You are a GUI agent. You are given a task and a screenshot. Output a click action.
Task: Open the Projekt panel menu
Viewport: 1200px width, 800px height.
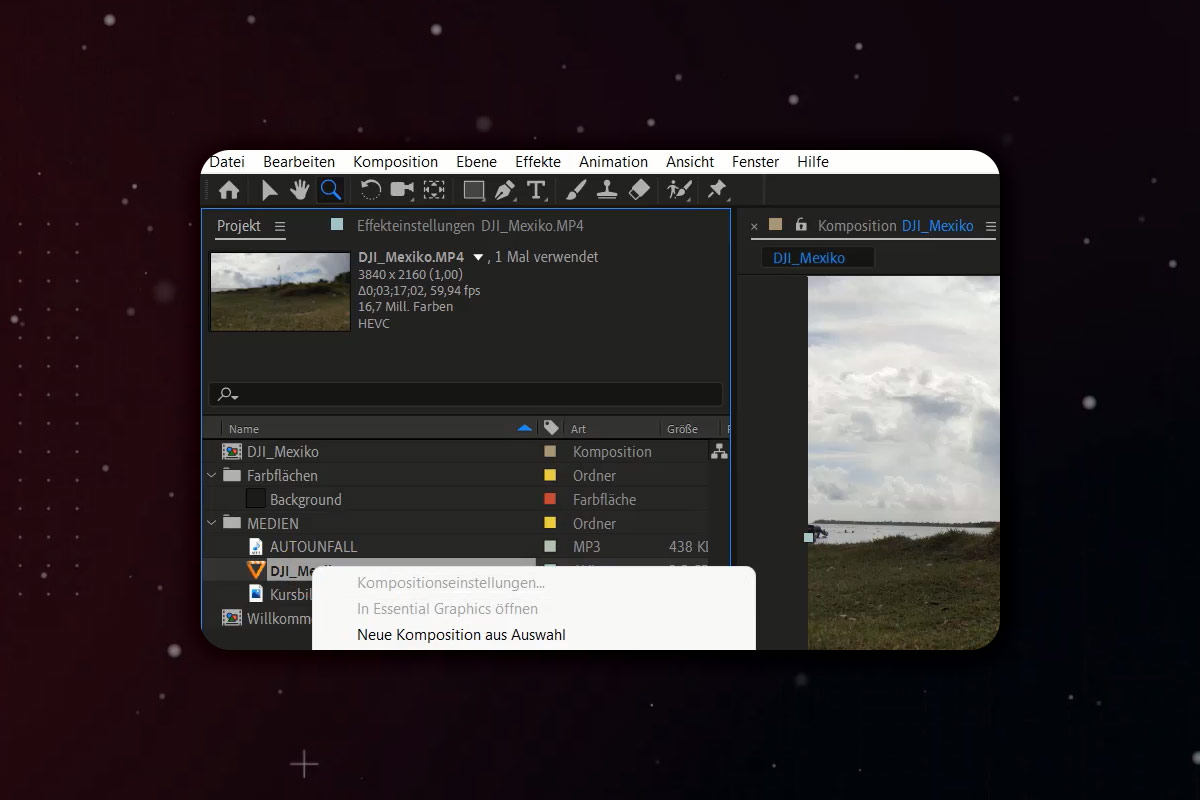(280, 226)
